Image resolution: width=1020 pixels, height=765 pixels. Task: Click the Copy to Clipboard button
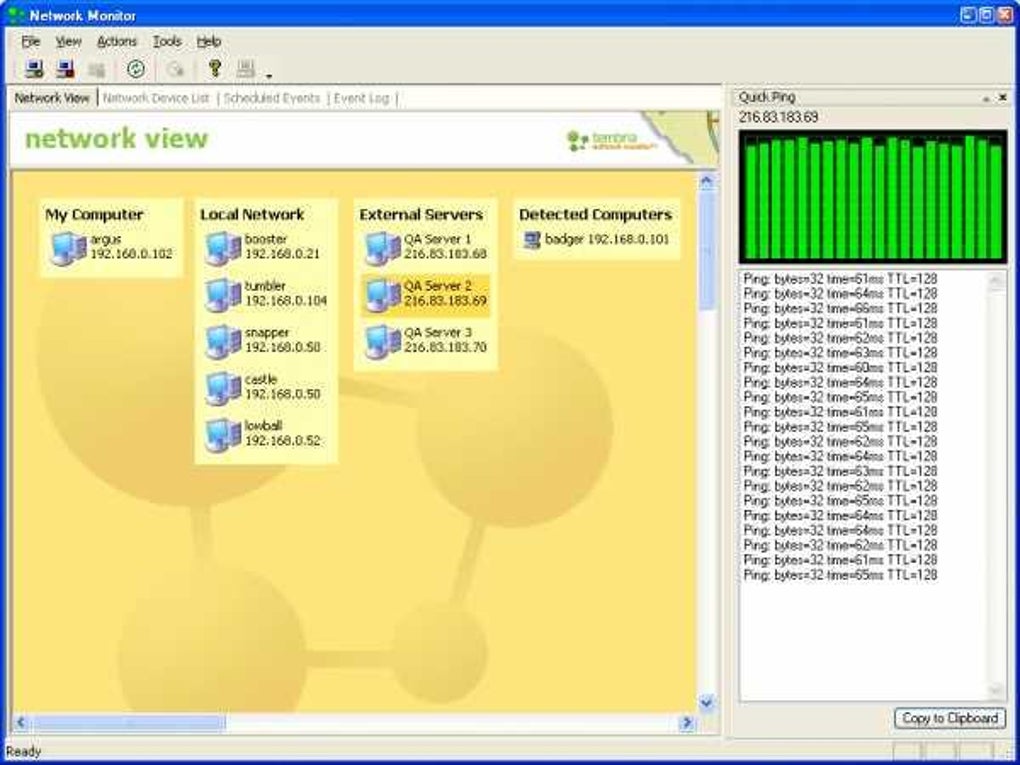[950, 718]
